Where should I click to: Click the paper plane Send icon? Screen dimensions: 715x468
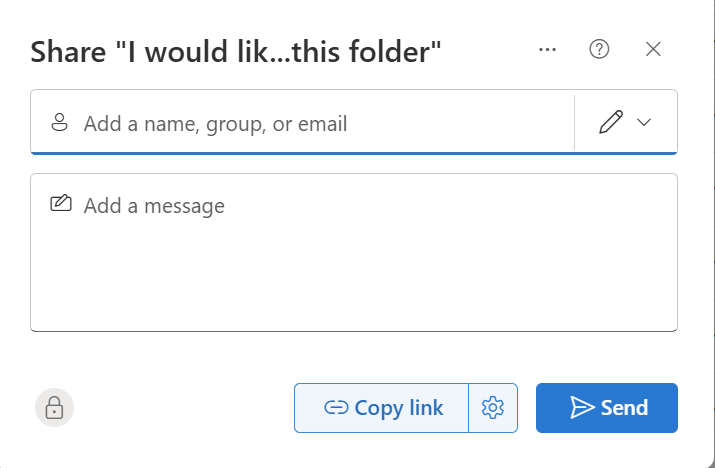(582, 407)
